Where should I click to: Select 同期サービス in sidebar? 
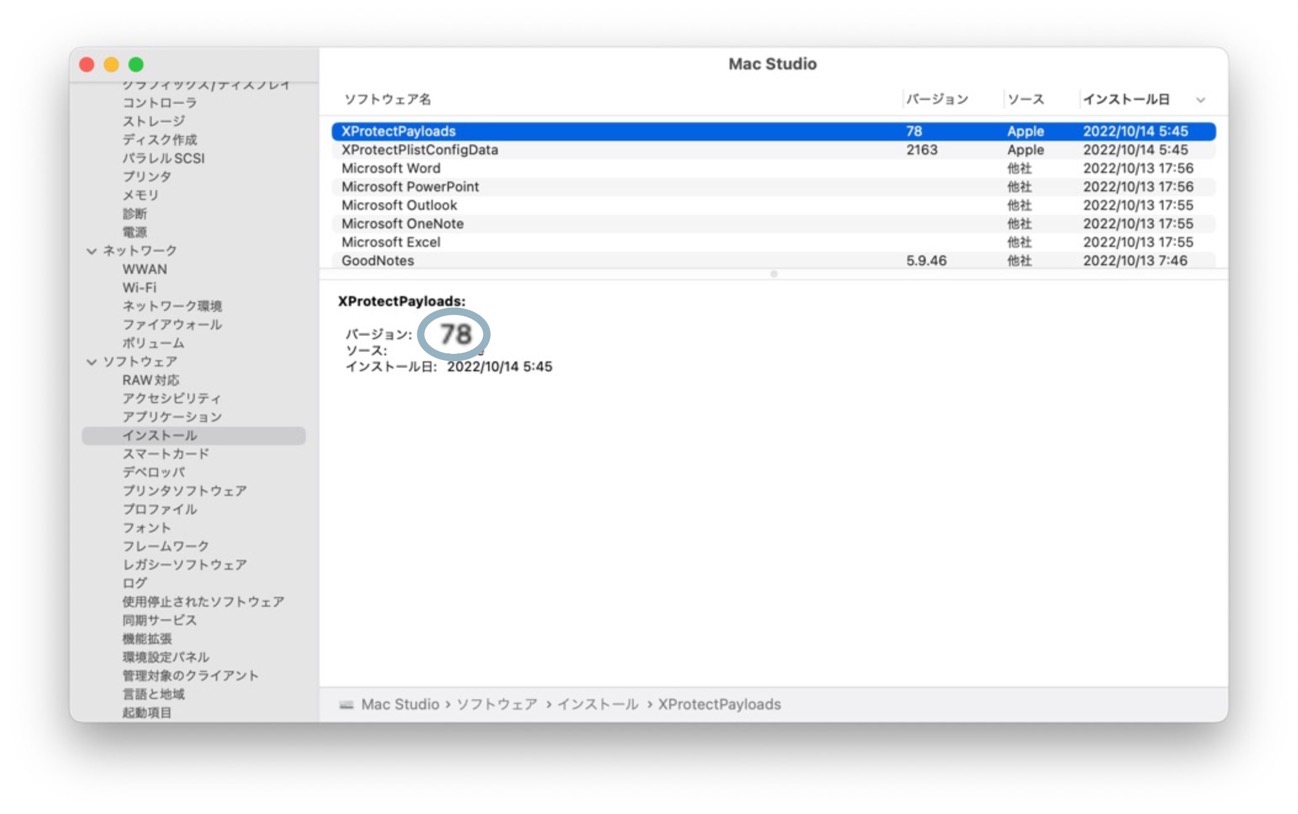(160, 620)
